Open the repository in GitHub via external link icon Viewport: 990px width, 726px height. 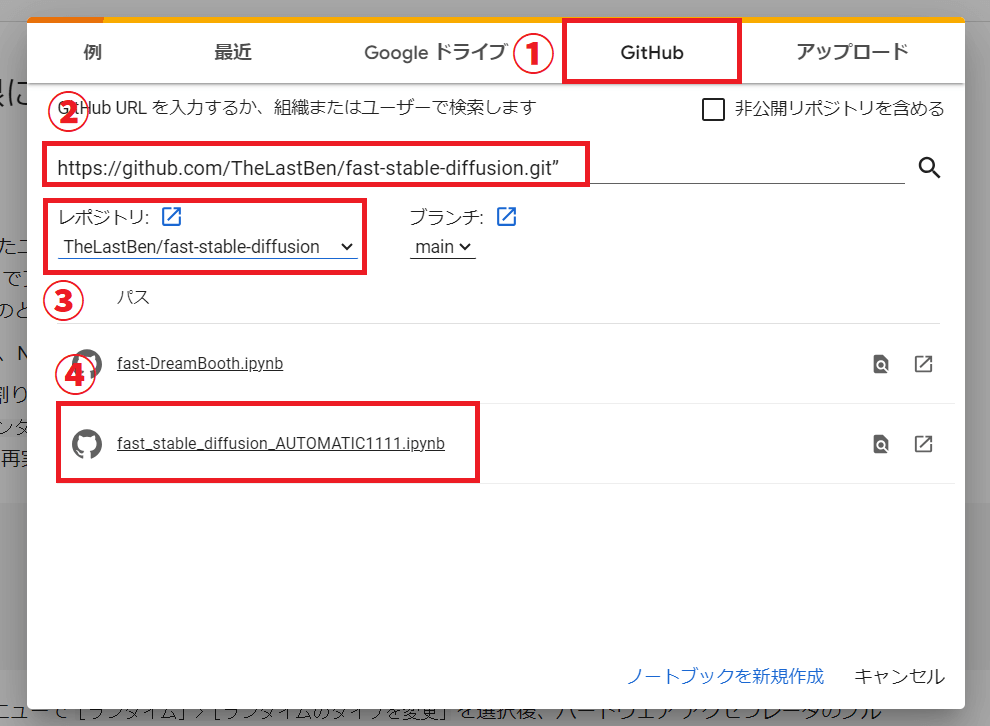[170, 216]
